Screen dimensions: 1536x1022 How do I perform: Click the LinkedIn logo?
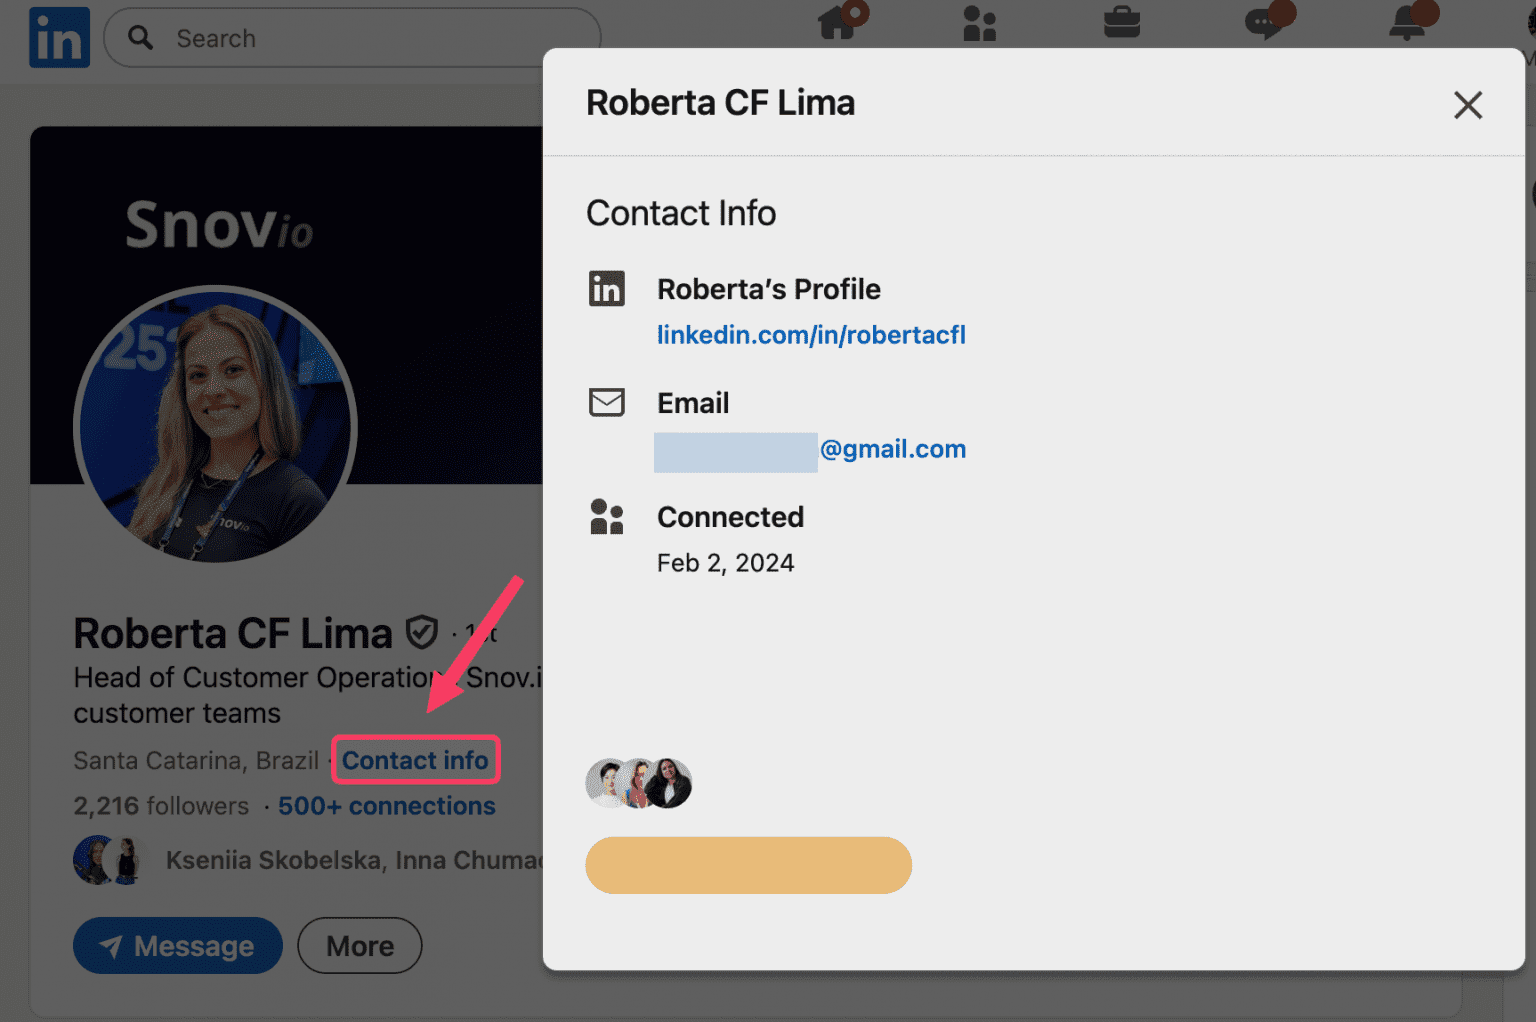click(x=59, y=37)
